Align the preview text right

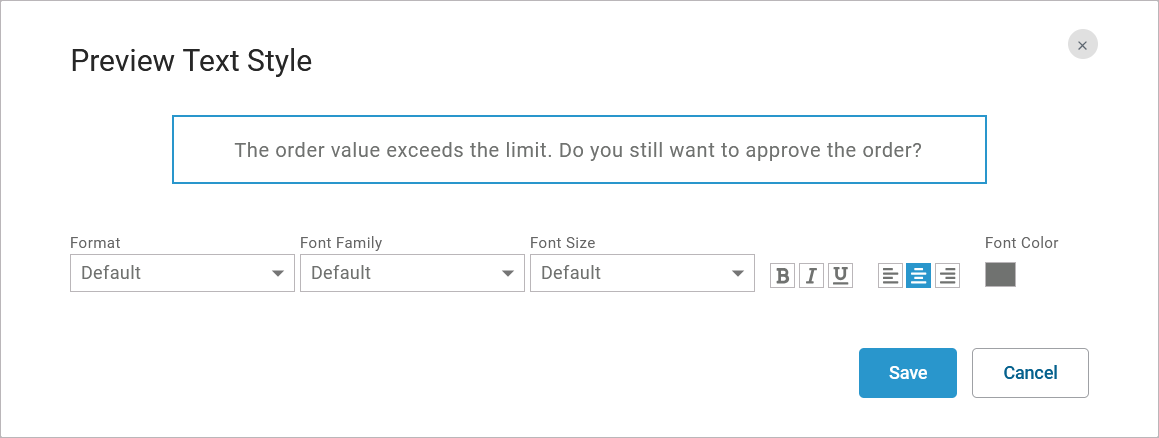coord(947,275)
